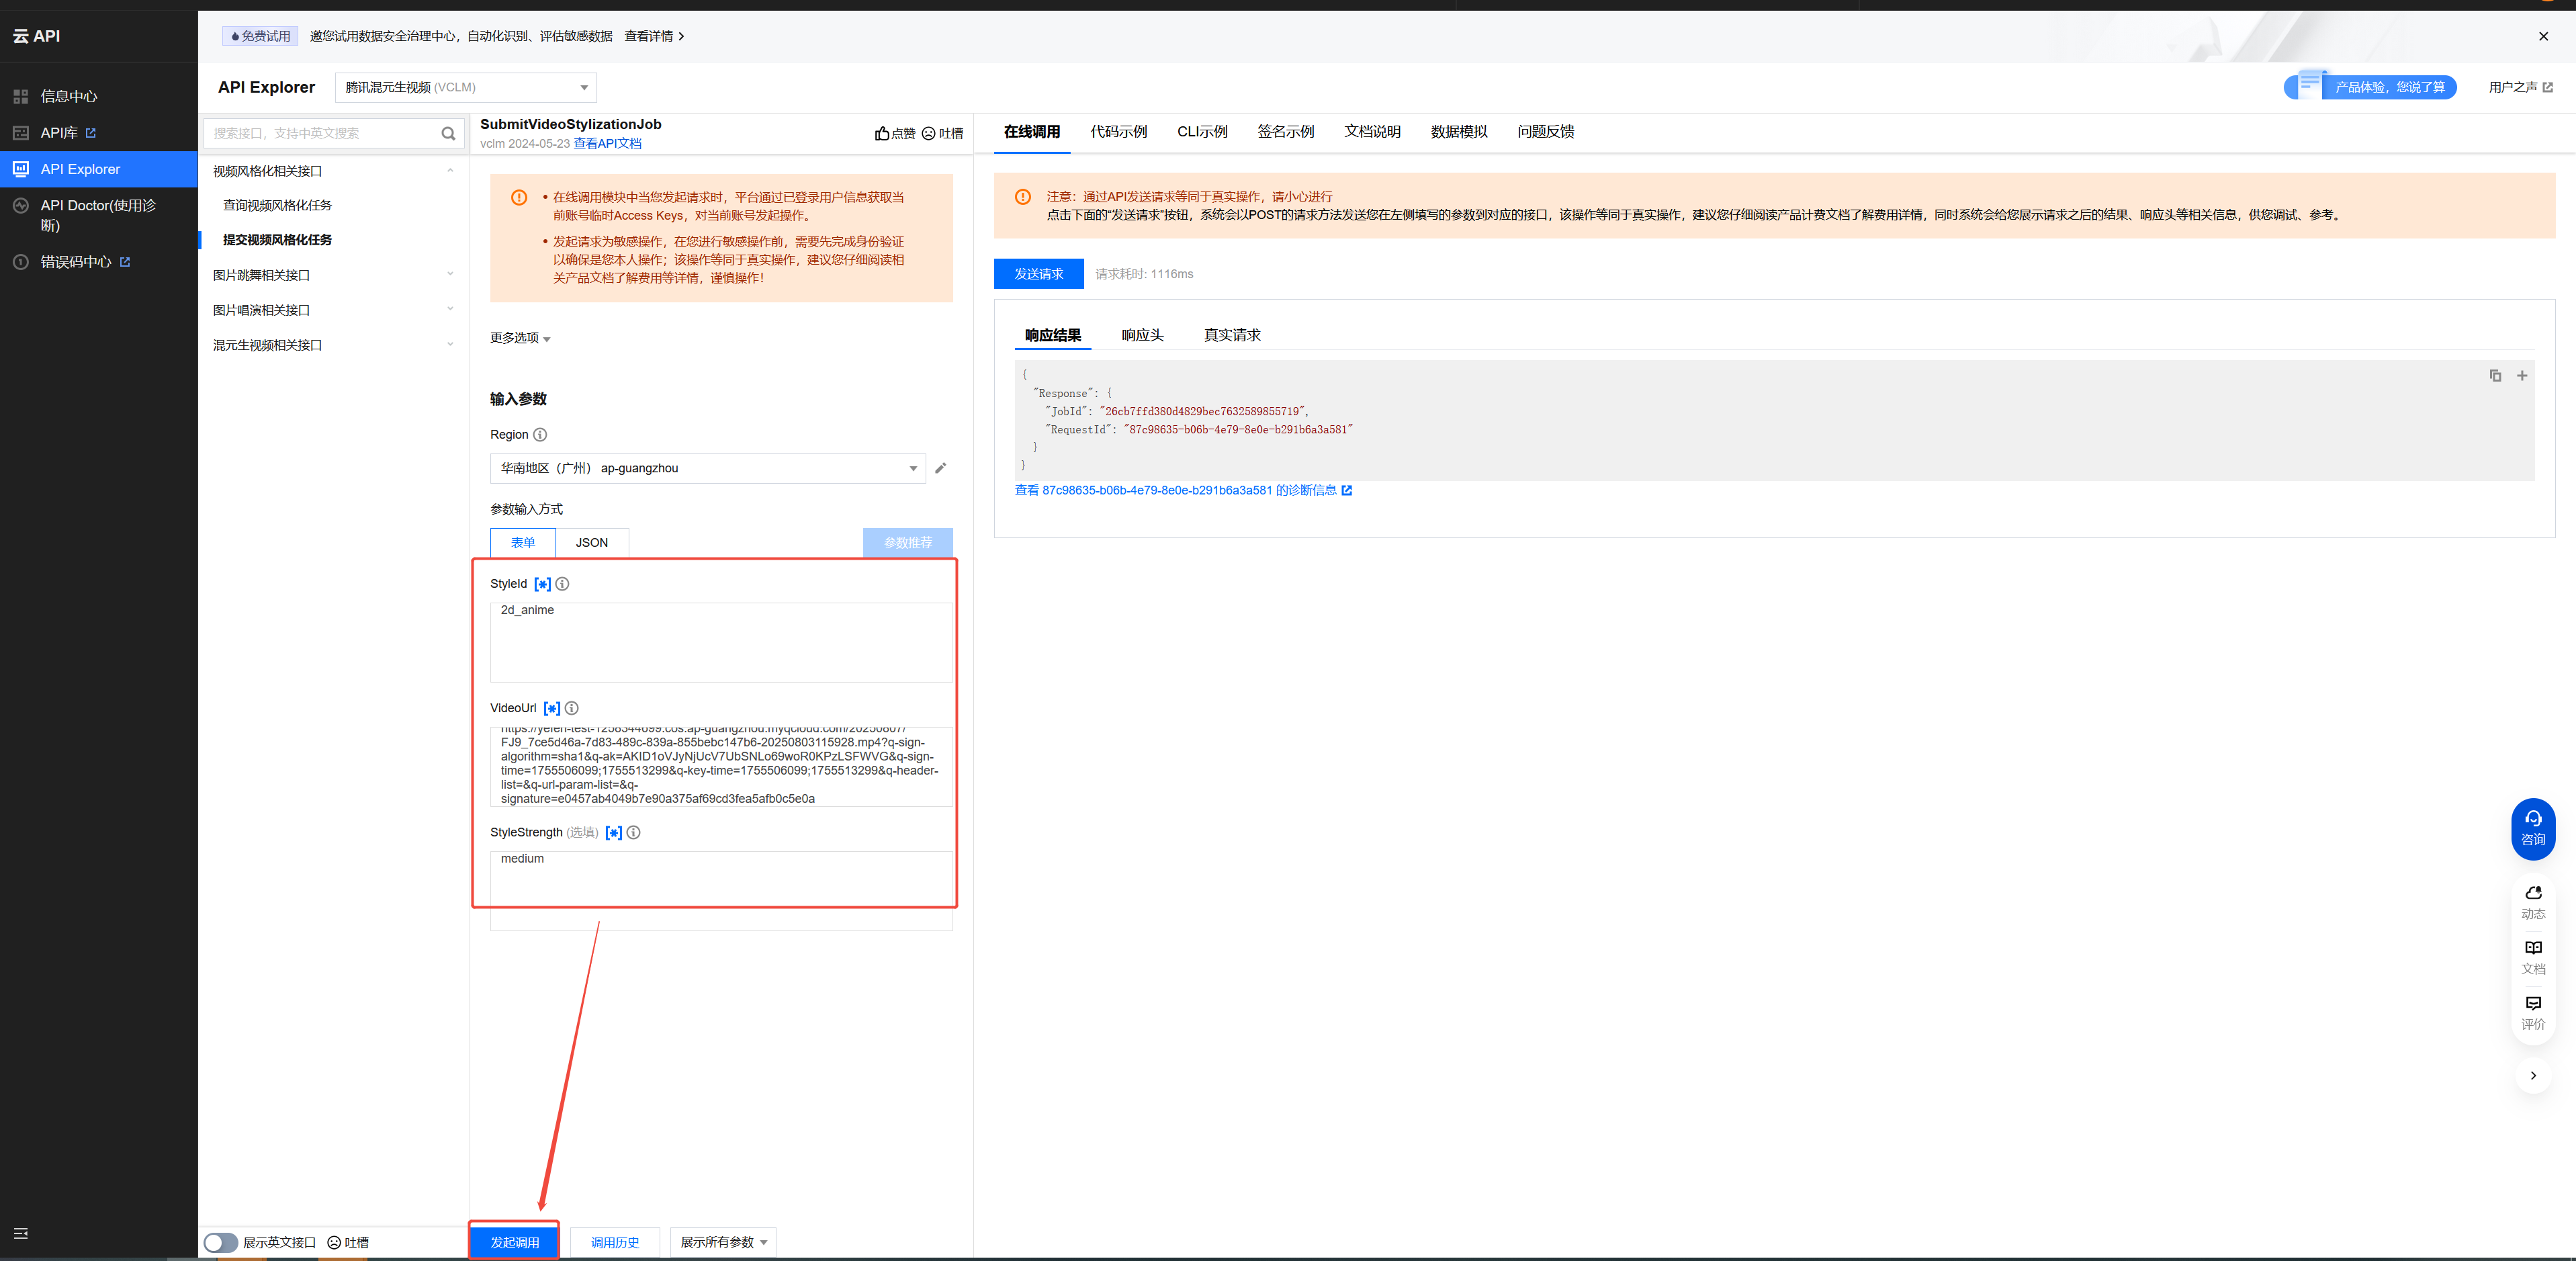
Task: Click the StyleId info icon
Action: pos(562,584)
